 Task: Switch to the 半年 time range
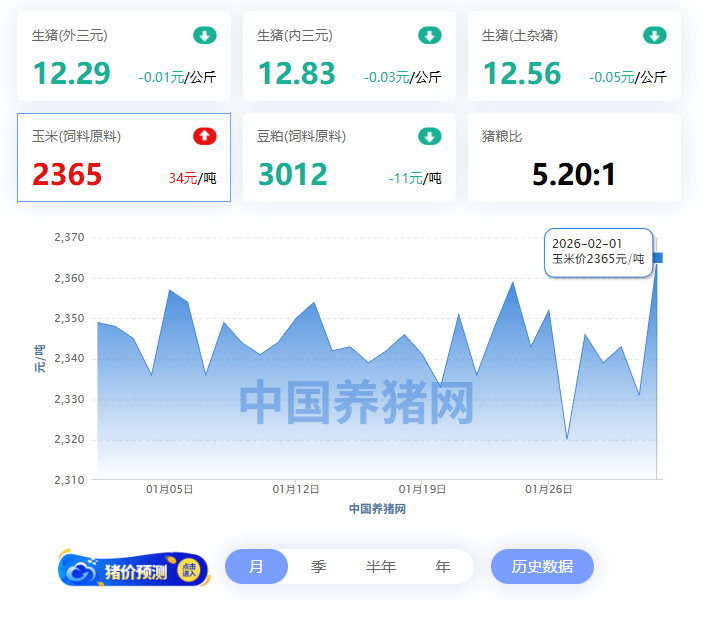click(380, 566)
